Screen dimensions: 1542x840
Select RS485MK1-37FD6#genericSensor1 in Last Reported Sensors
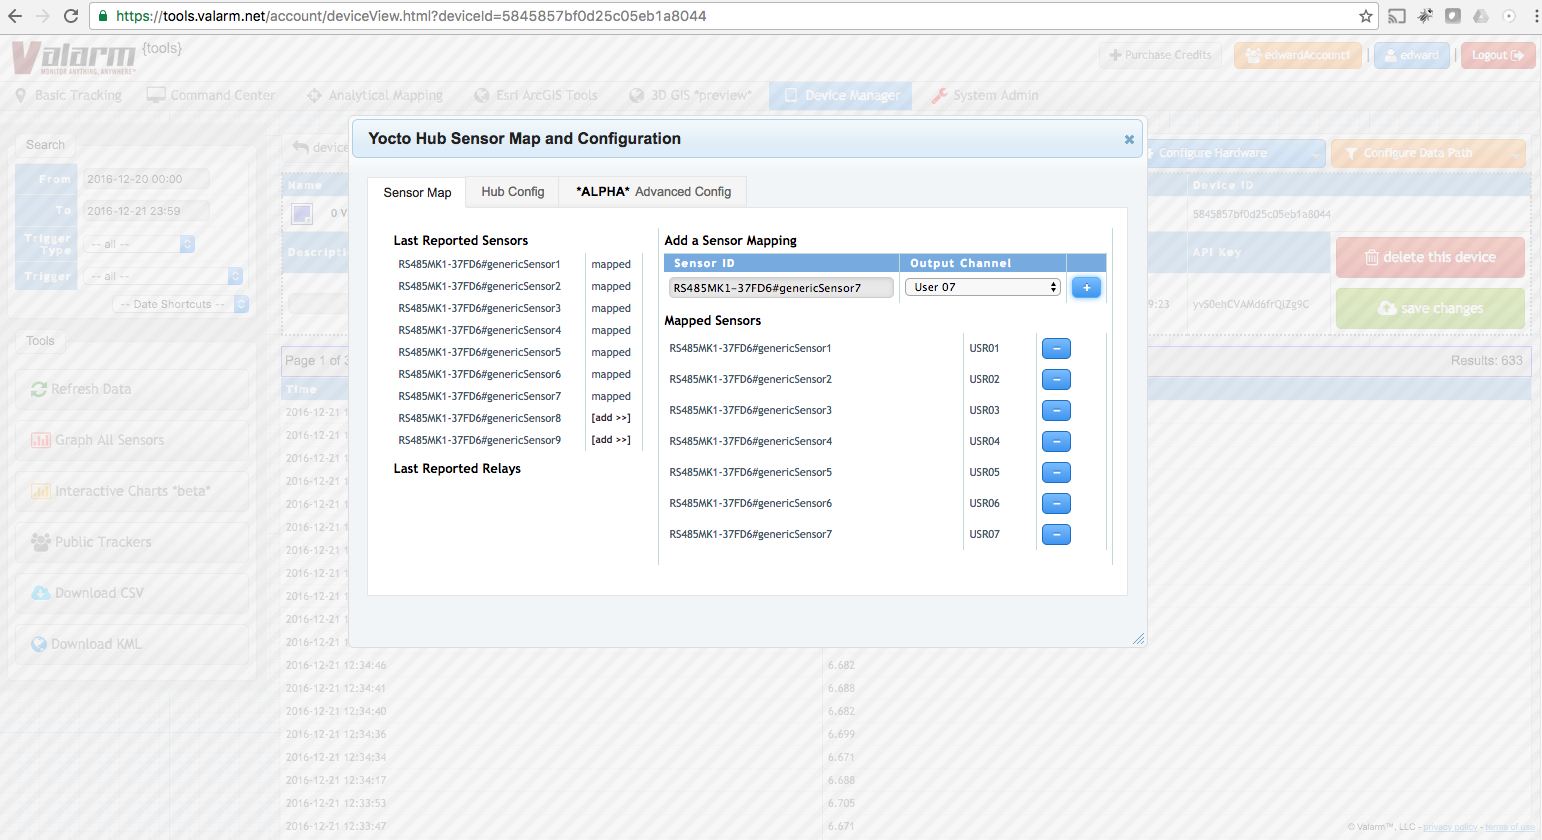click(480, 264)
